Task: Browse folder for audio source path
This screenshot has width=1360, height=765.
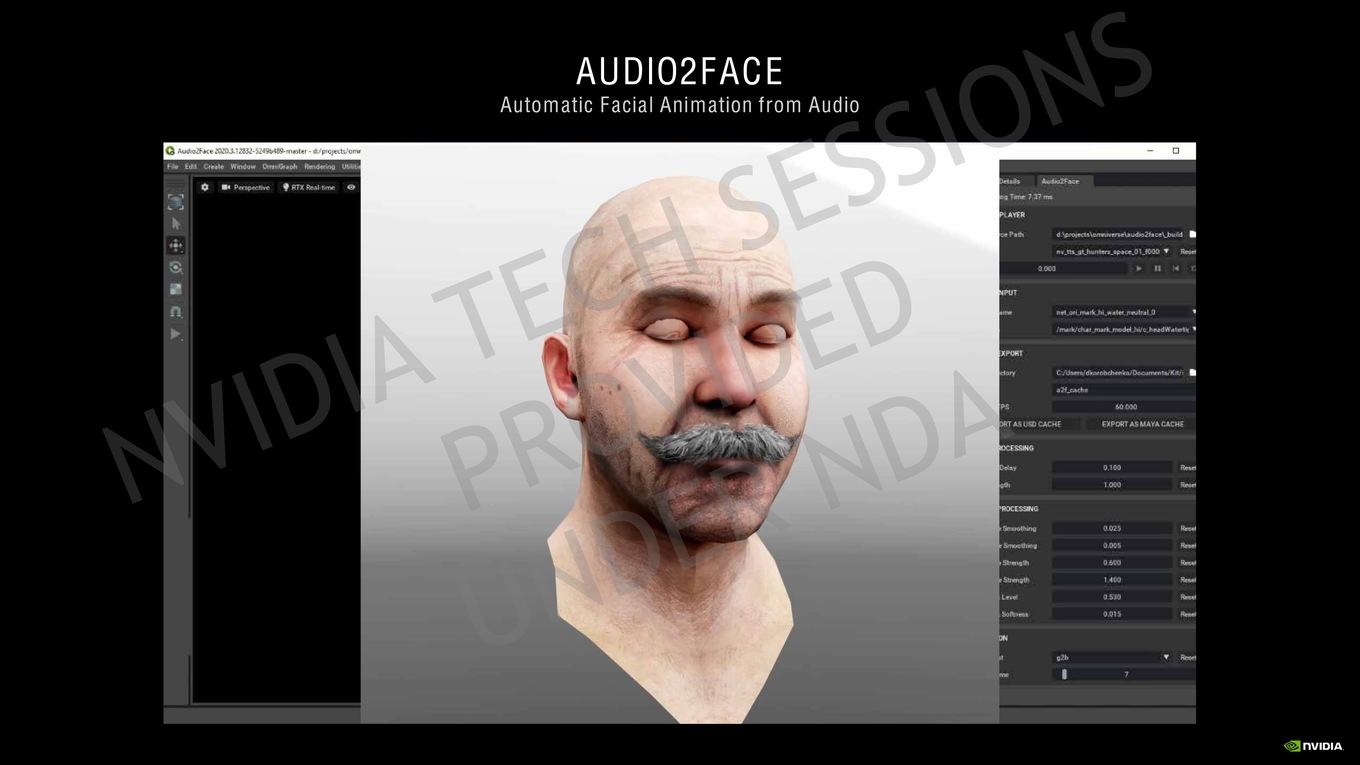Action: 1192,234
